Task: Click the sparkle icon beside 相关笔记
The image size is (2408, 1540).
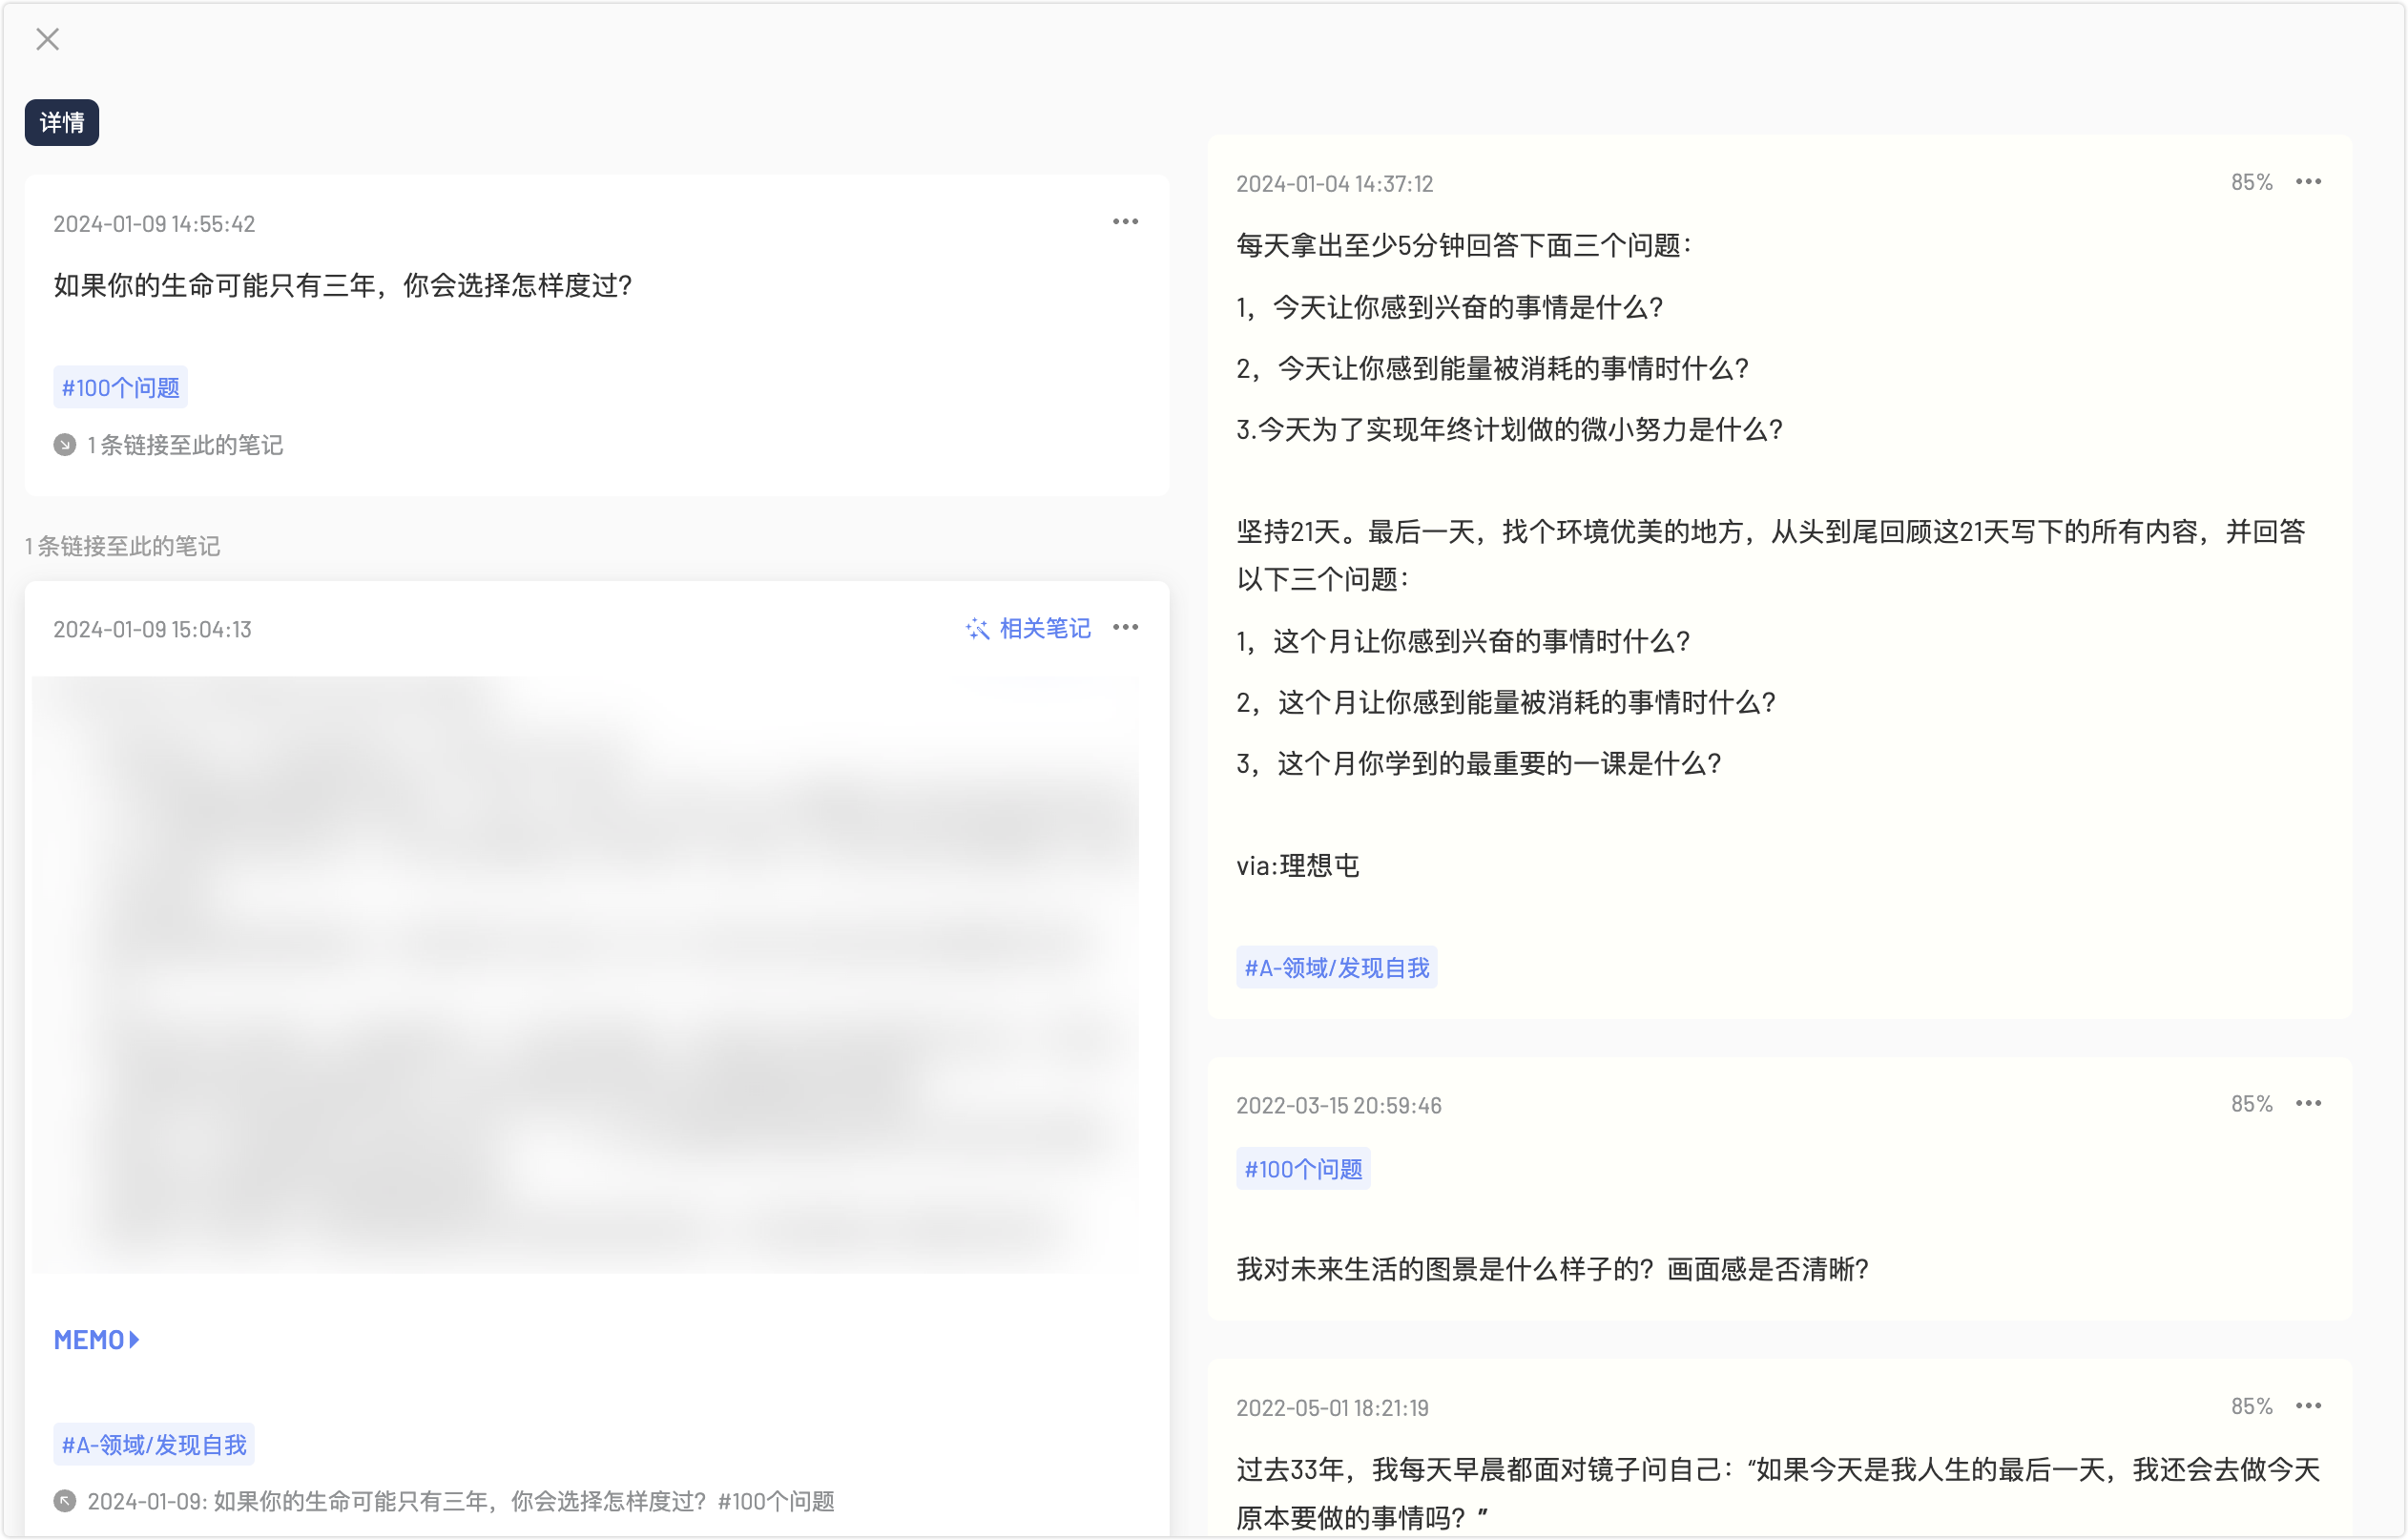Action: [977, 629]
